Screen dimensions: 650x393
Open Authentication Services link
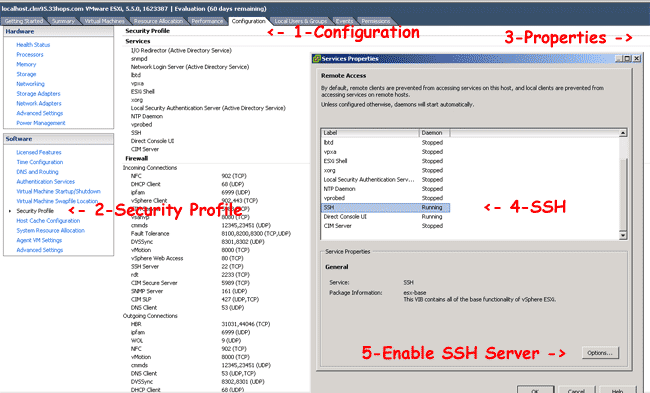46,182
